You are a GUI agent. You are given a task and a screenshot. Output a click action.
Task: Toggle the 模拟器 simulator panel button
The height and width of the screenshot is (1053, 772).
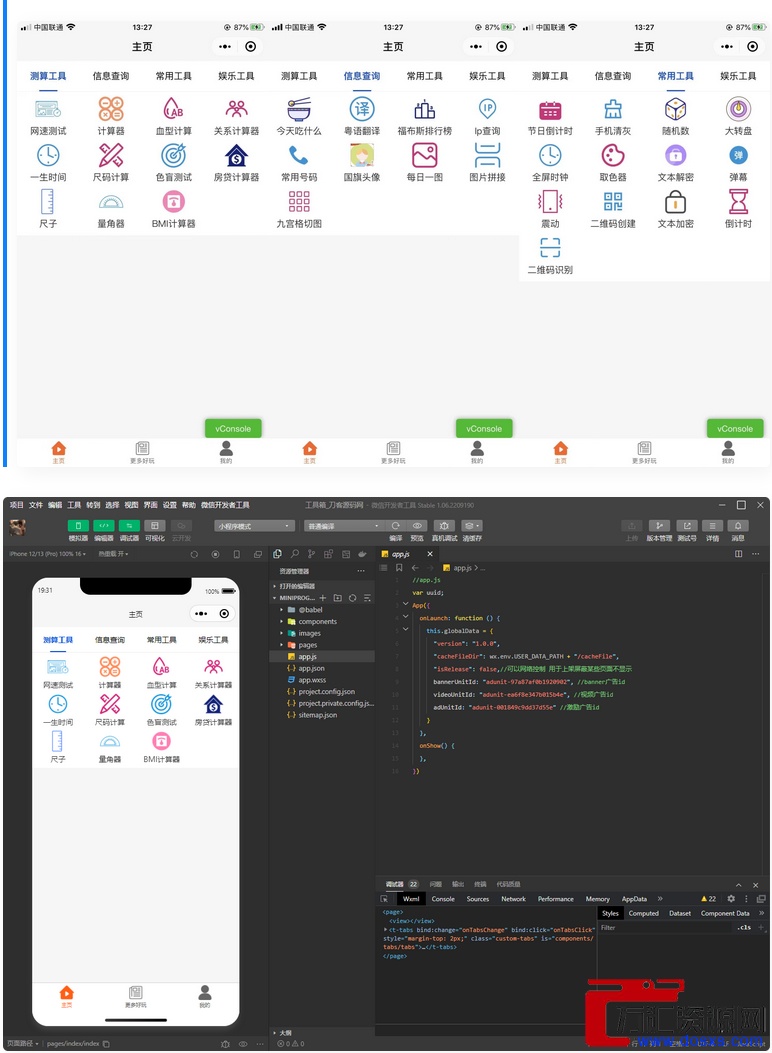(78, 526)
